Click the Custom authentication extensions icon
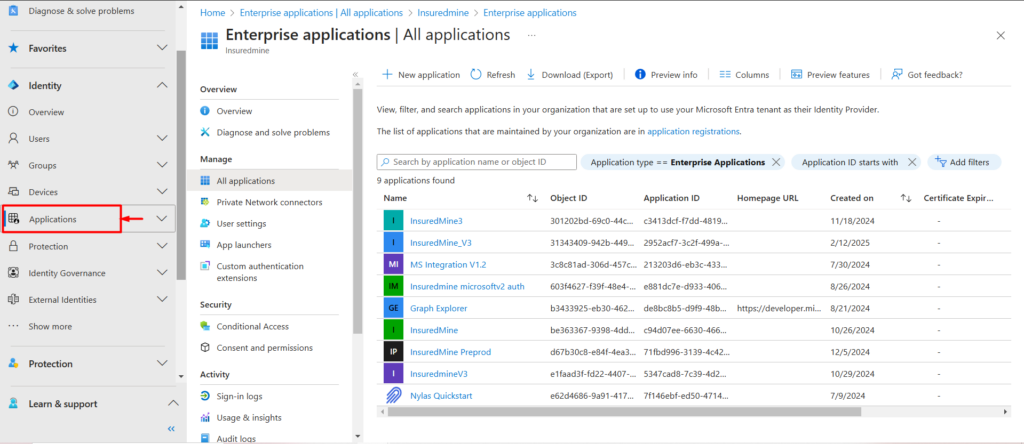Screen dimensions: 1024x444 [x=205, y=266]
